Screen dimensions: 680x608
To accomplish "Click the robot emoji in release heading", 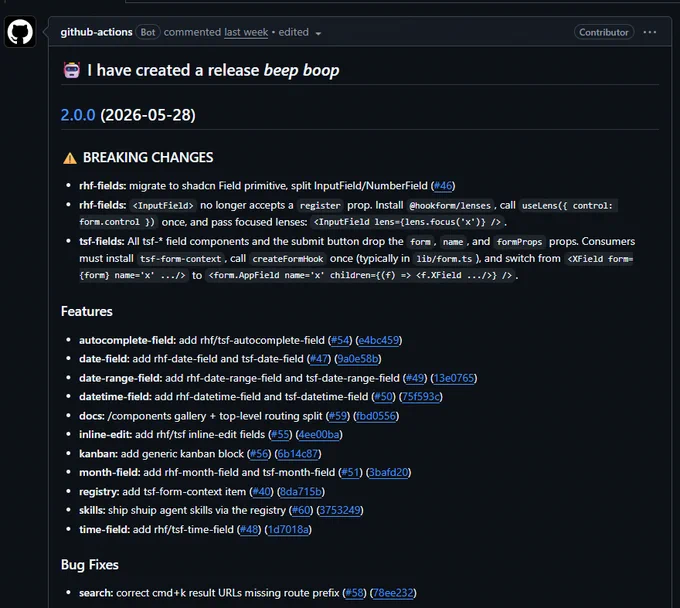I will click(x=72, y=70).
